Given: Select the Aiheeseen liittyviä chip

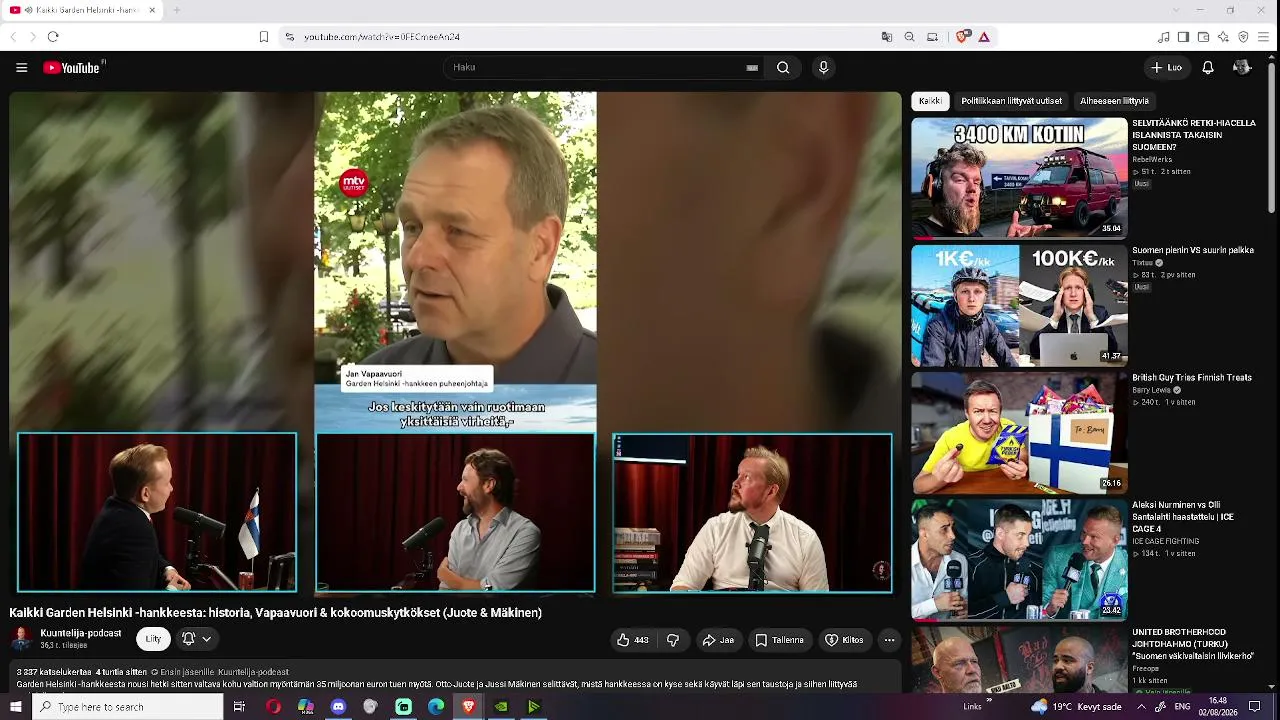Looking at the screenshot, I should click(x=1114, y=101).
